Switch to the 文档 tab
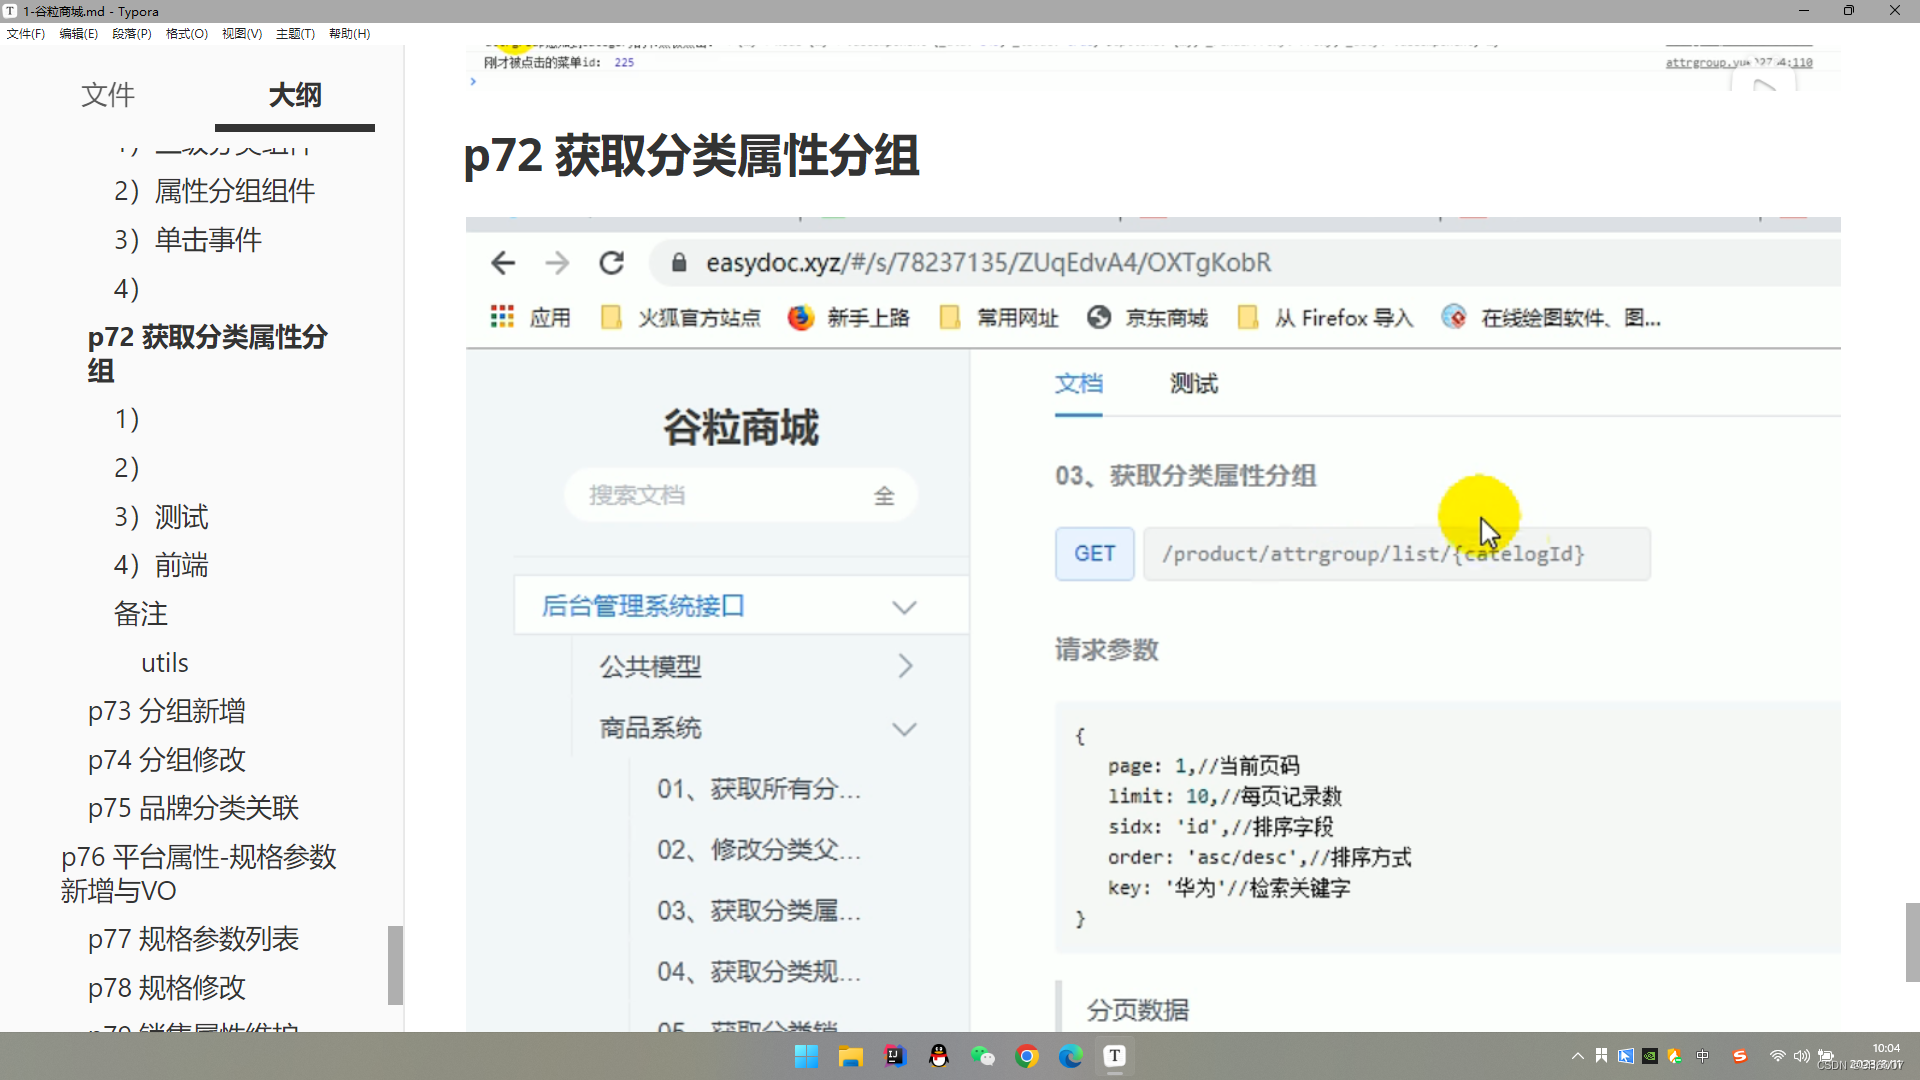The image size is (1920, 1080). pos(1078,384)
